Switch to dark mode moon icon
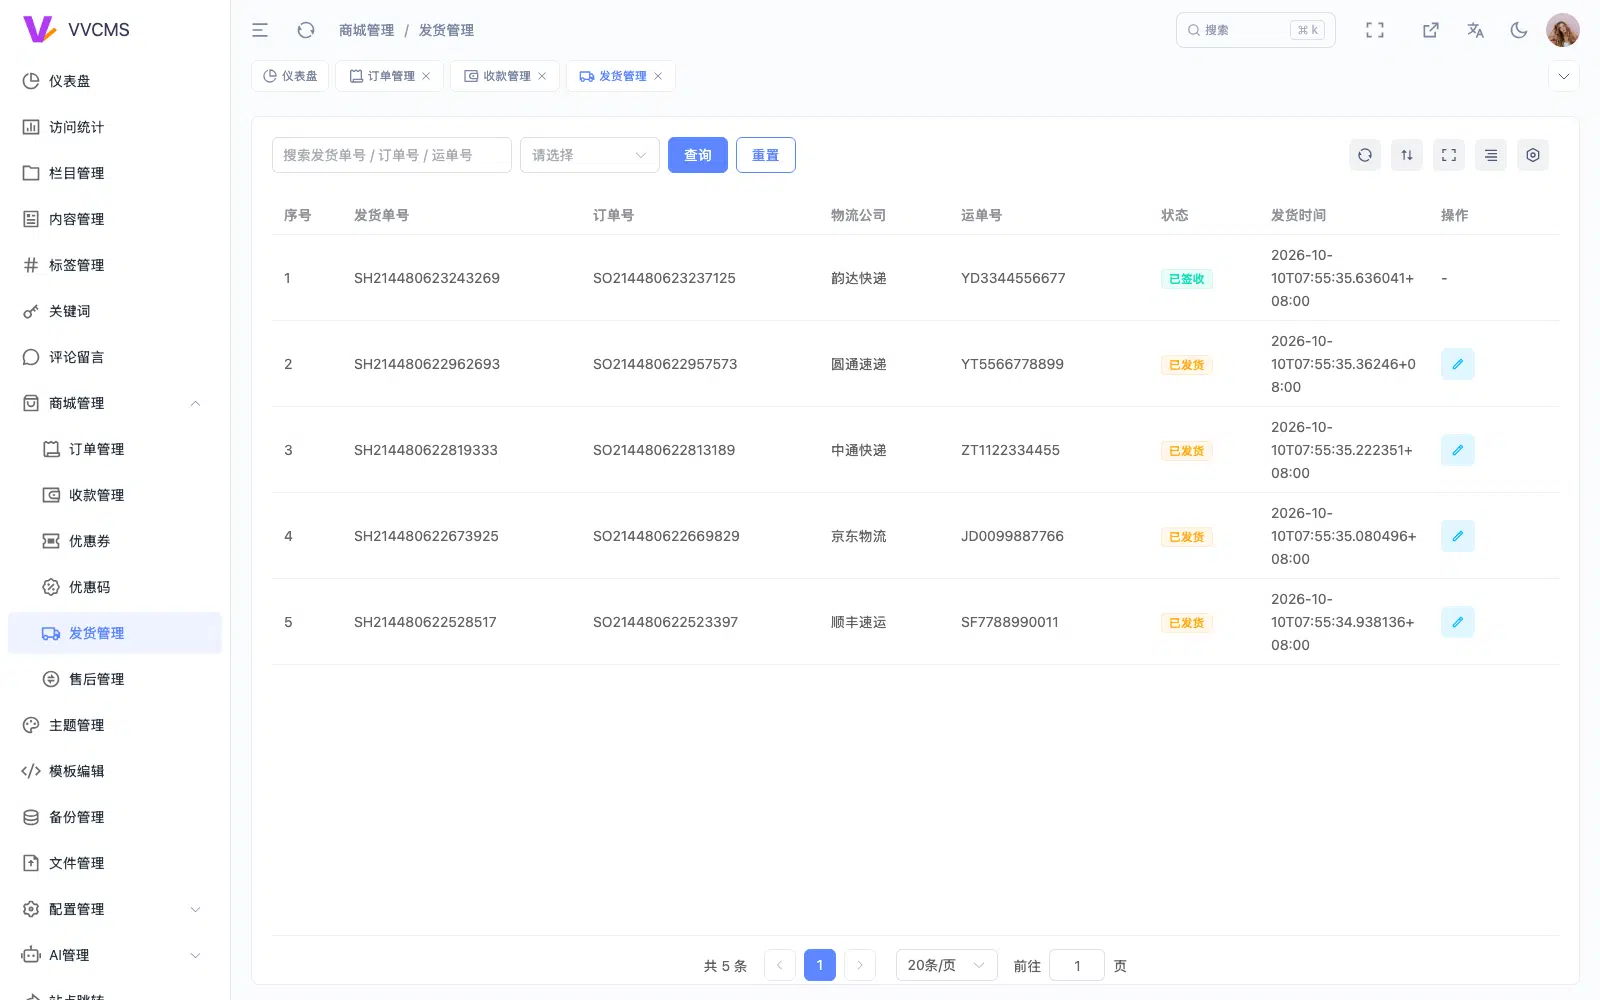 coord(1519,30)
